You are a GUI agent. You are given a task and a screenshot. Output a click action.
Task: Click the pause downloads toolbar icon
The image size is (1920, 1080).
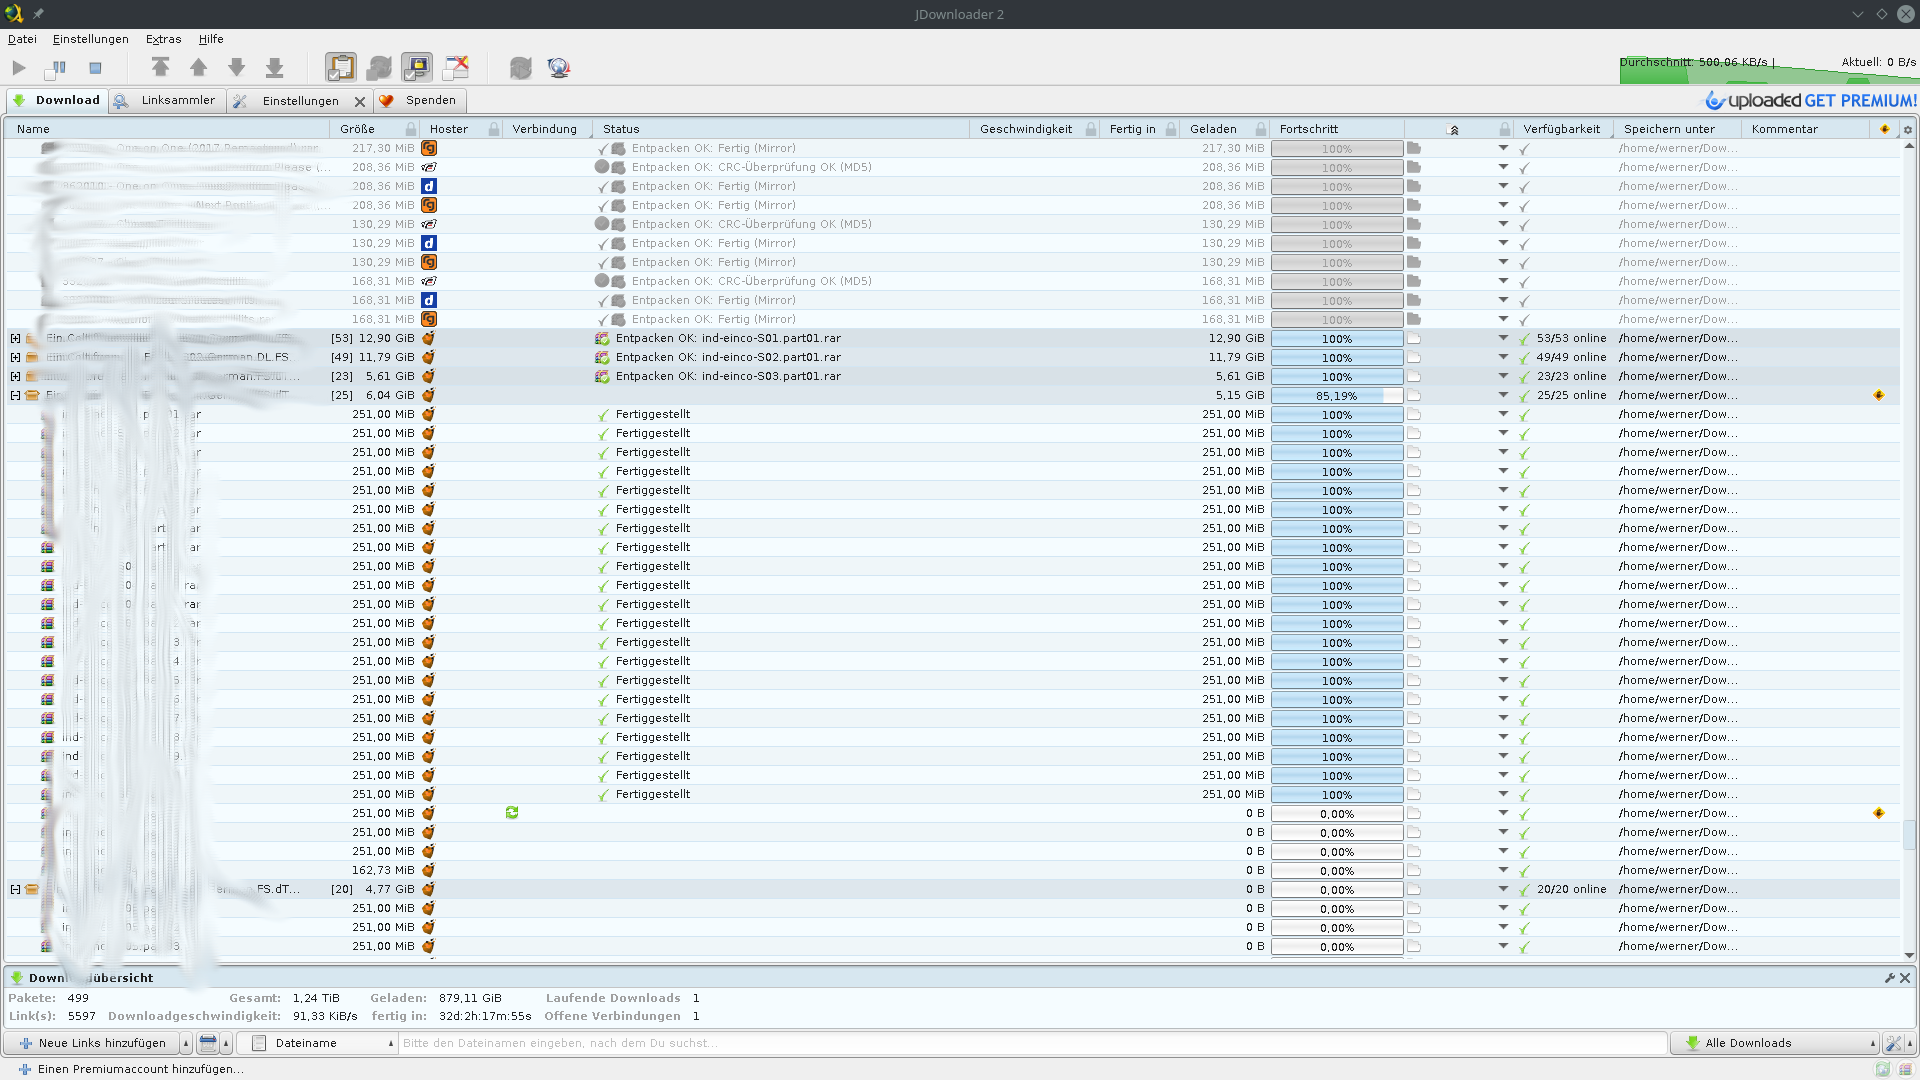pos(56,68)
